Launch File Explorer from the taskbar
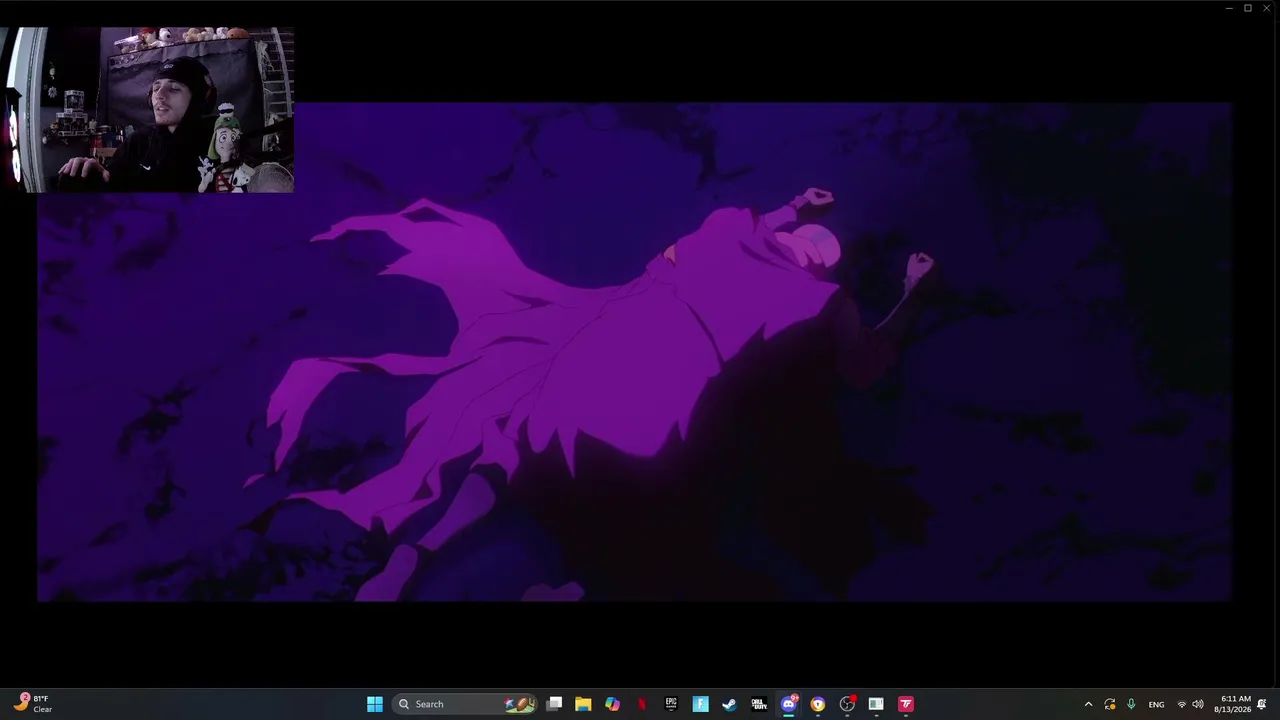 coord(583,704)
